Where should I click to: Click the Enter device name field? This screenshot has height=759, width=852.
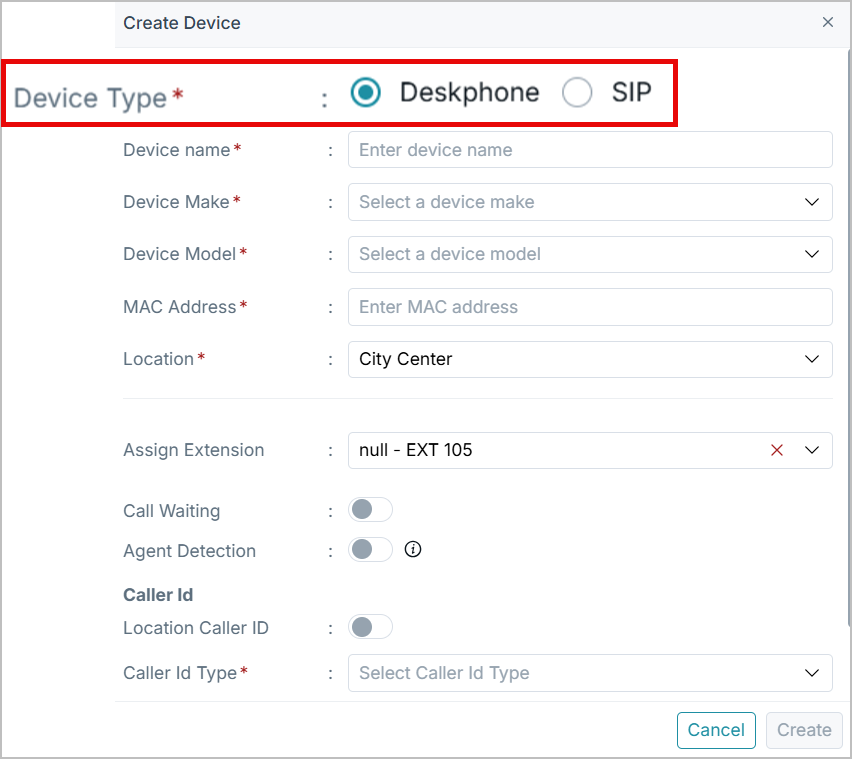click(x=590, y=150)
